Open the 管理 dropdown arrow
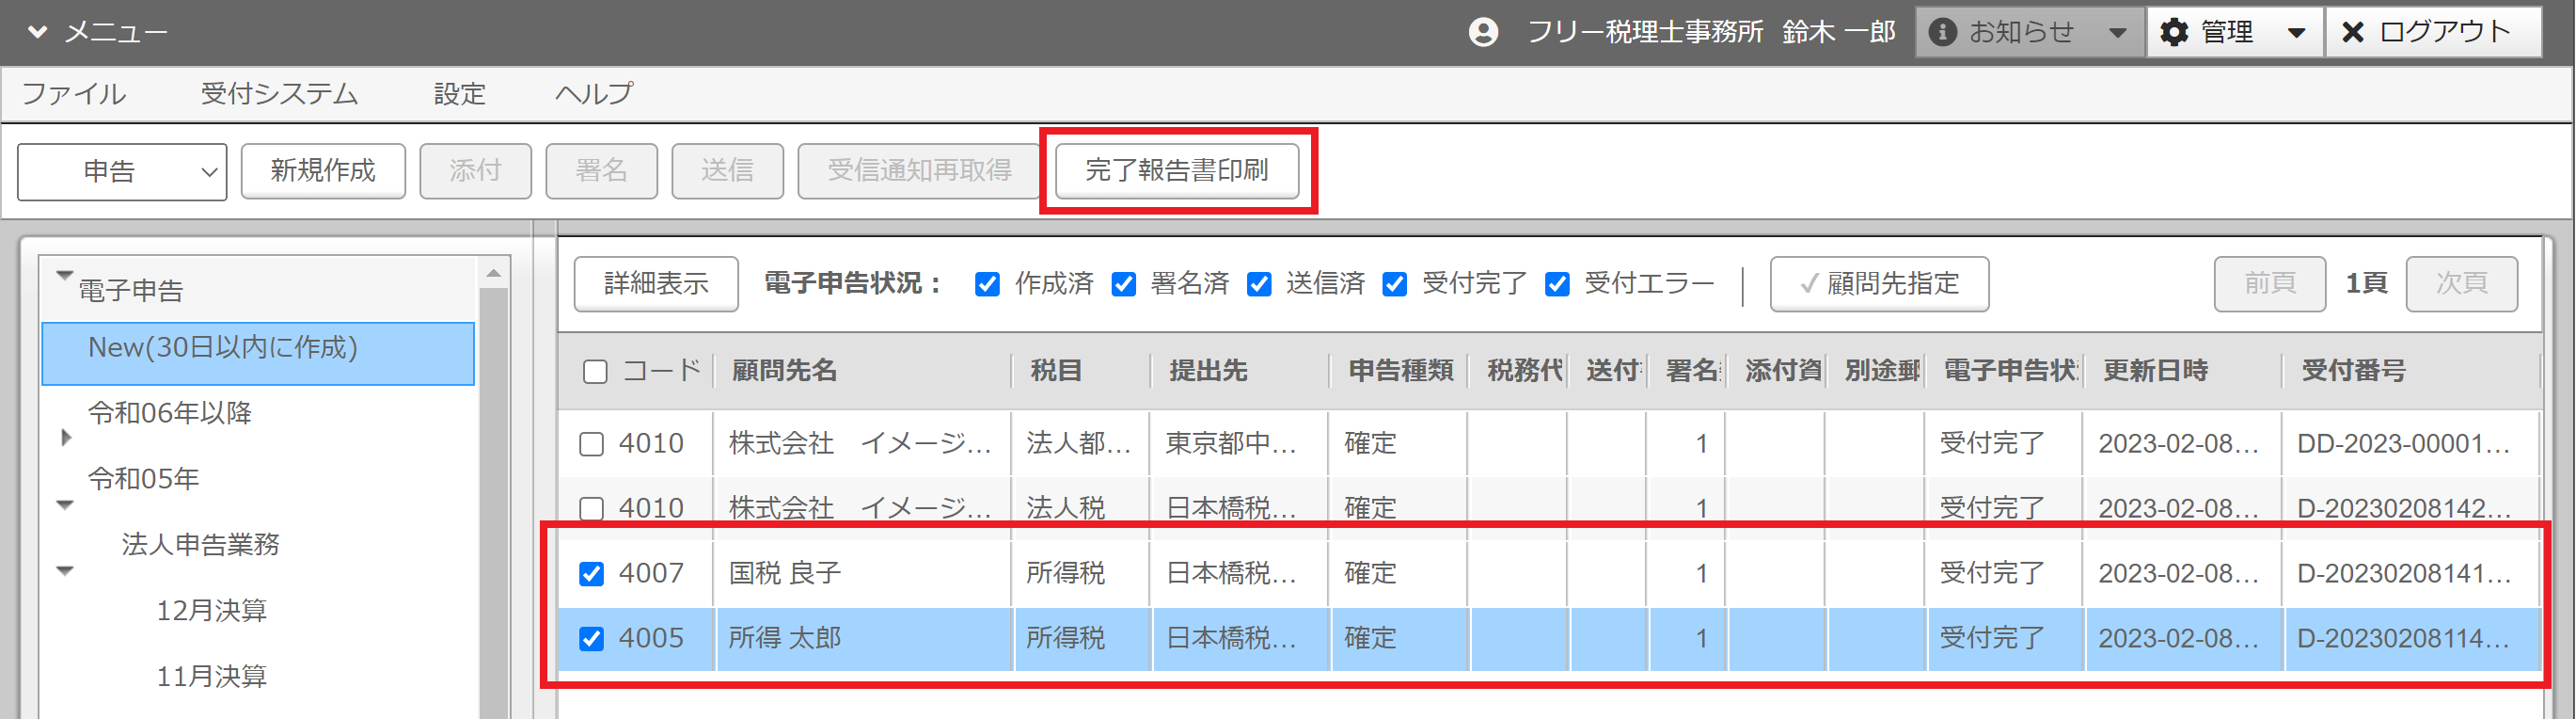Screen dimensions: 2576x719 [x=2297, y=33]
